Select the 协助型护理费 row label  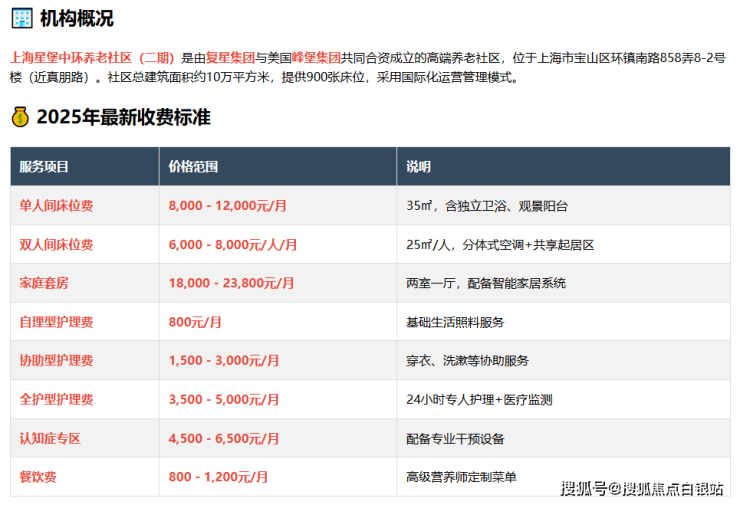57,360
